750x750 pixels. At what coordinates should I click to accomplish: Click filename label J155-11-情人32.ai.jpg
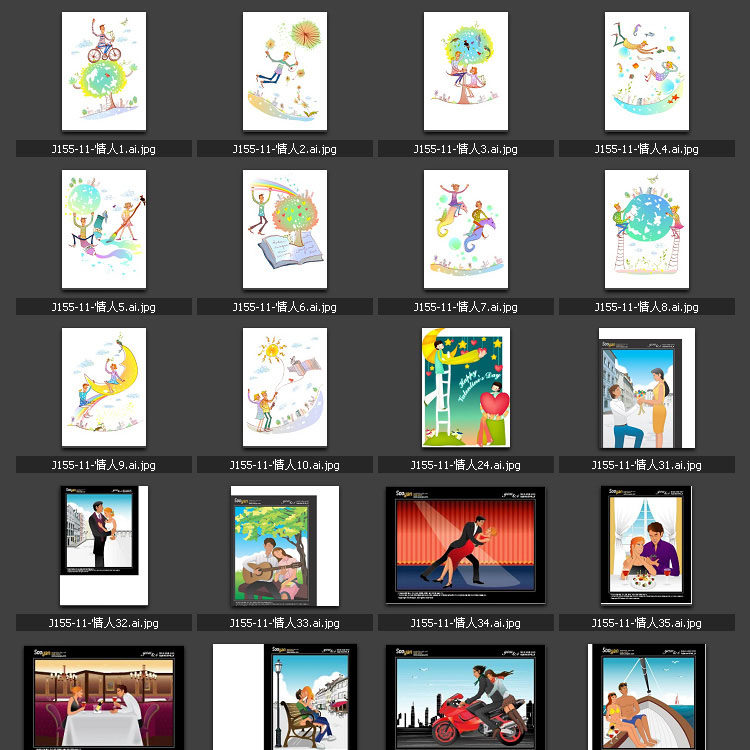[x=104, y=623]
